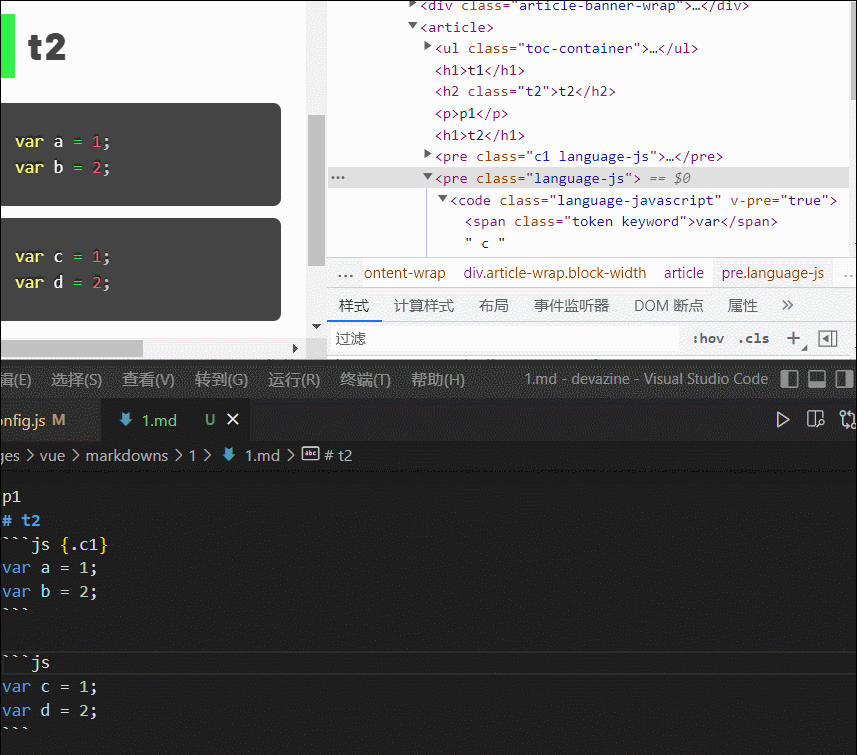Open the 运行(R) menu
Viewport: 857px width, 755px height.
(x=294, y=379)
